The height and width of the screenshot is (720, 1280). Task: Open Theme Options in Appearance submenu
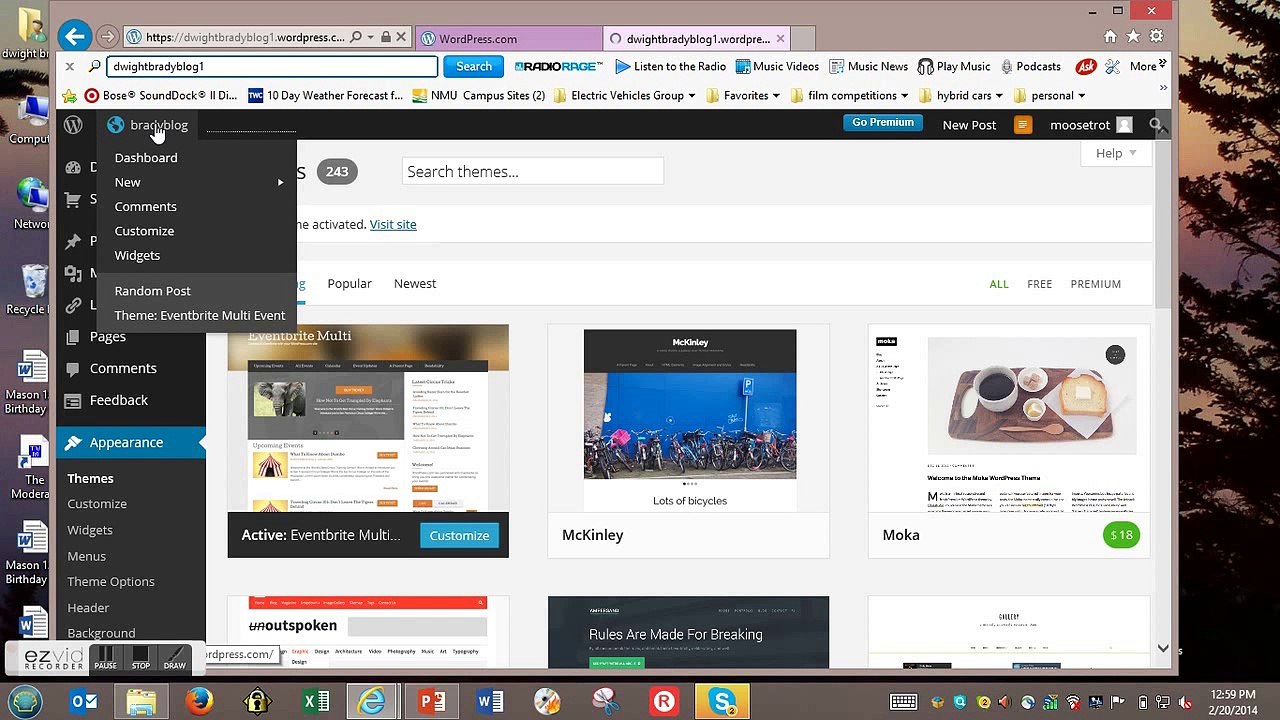[x=111, y=582]
